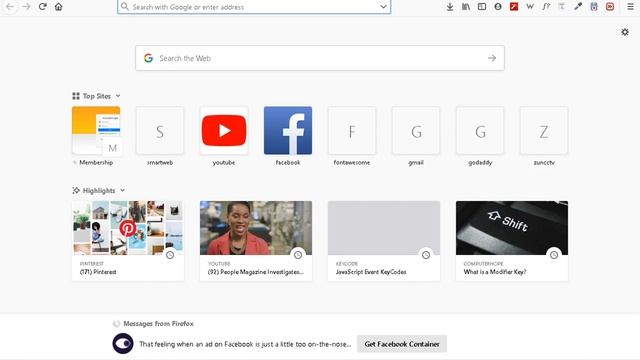Reload the current page
This screenshot has width=640, height=360.
(42, 7)
